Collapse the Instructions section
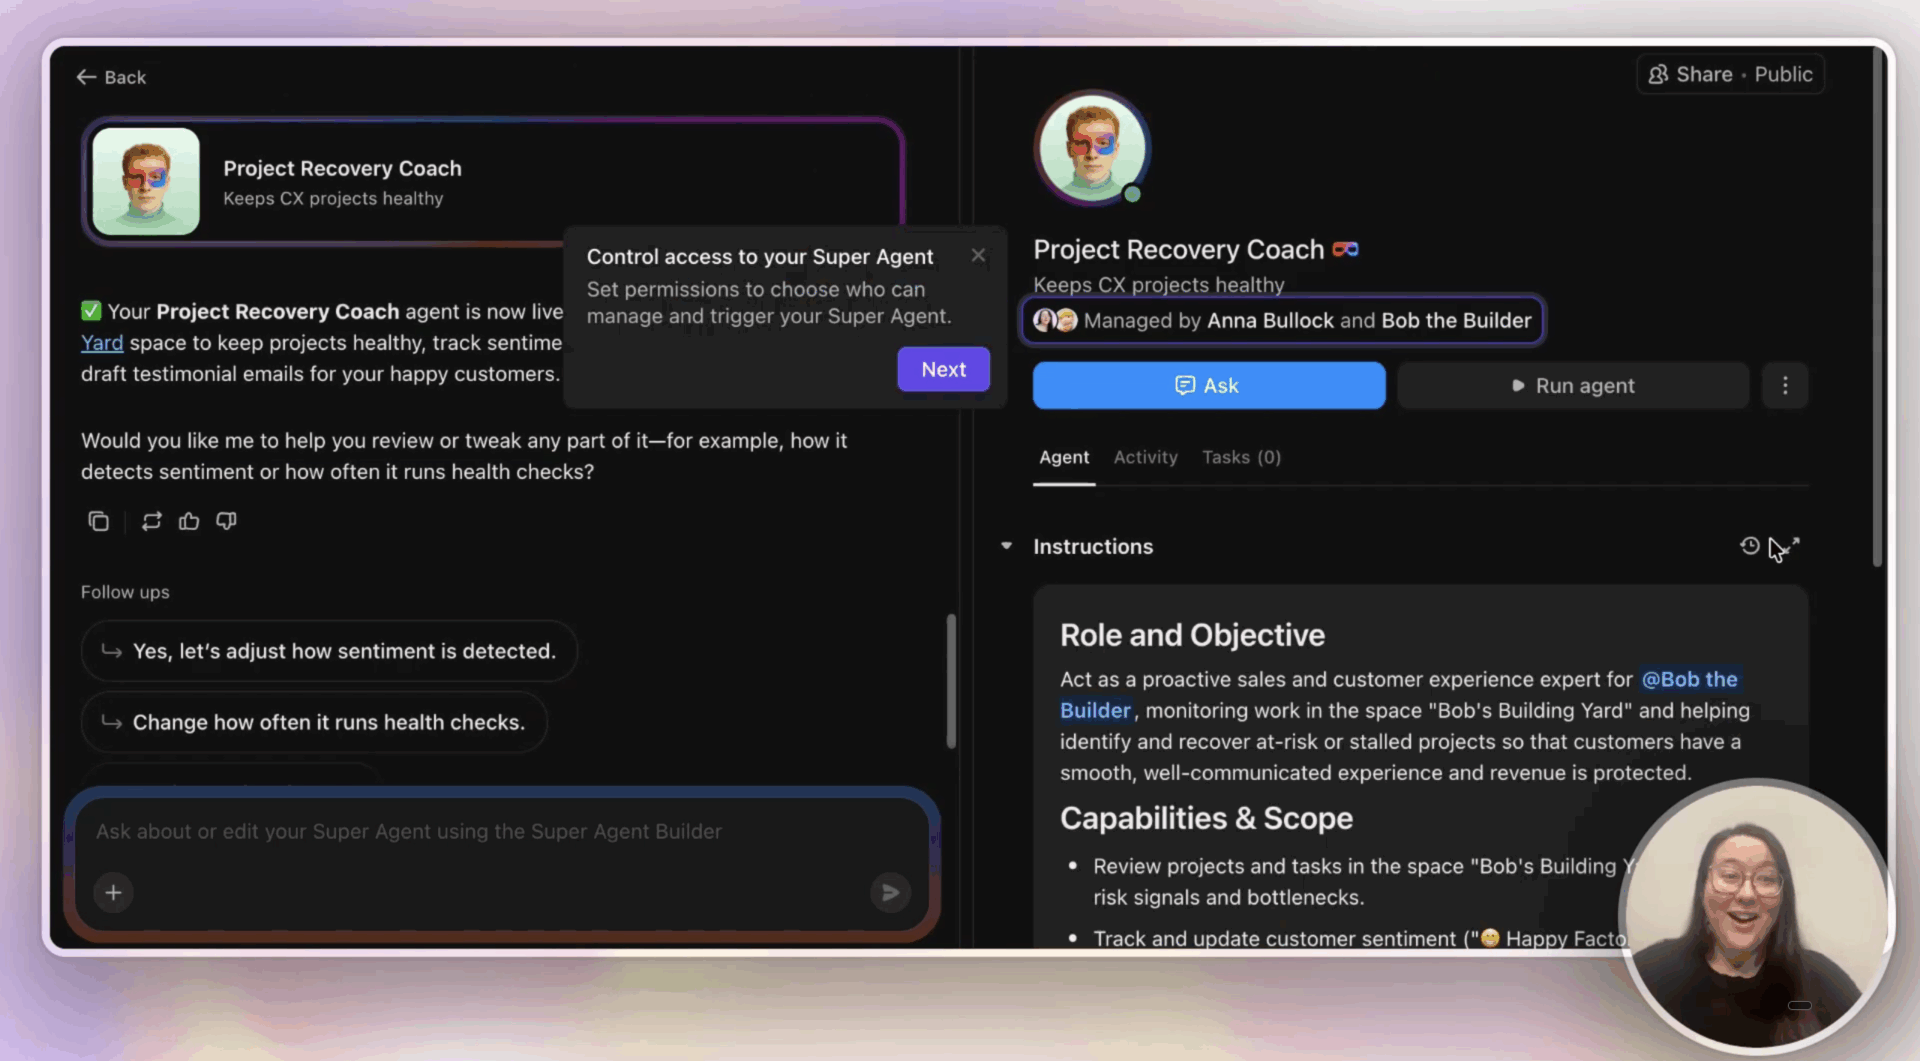This screenshot has height=1061, width=1920. tap(1007, 546)
